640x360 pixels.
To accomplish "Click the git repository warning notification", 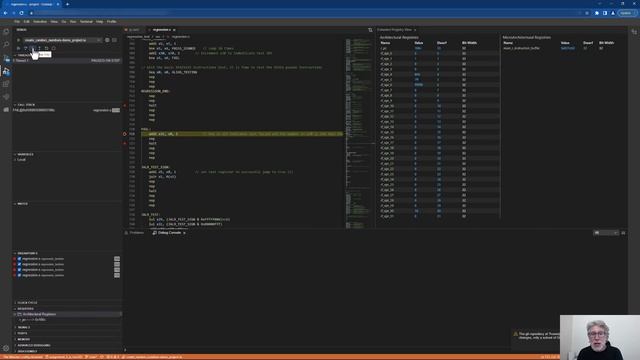I will tap(536, 336).
